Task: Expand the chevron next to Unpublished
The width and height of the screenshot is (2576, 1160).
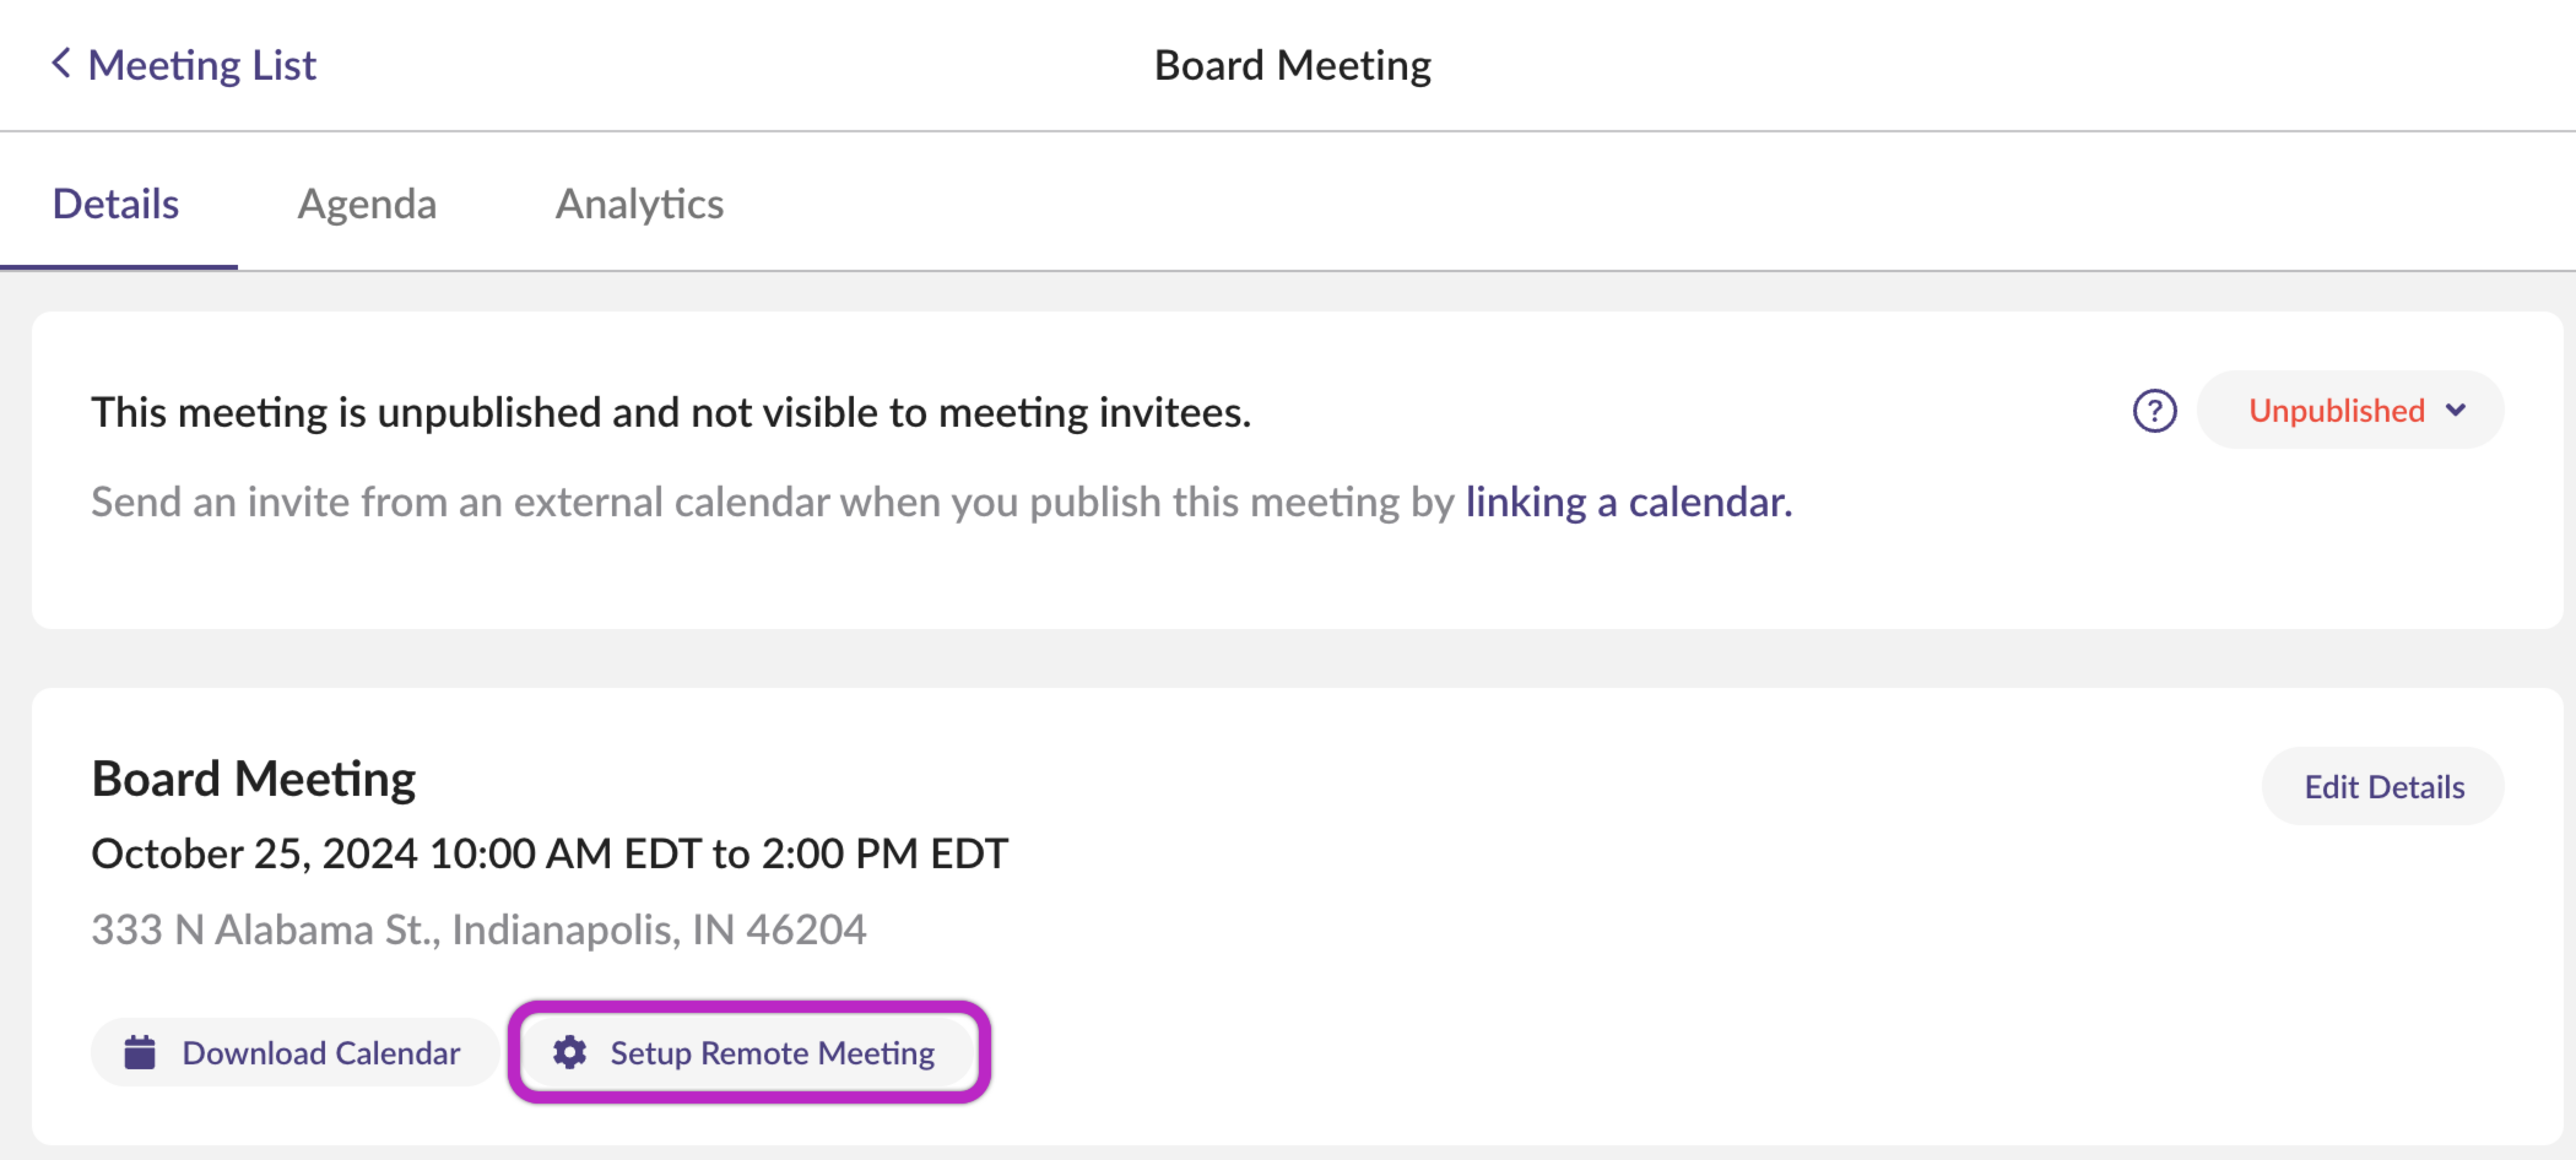Action: click(x=2455, y=410)
